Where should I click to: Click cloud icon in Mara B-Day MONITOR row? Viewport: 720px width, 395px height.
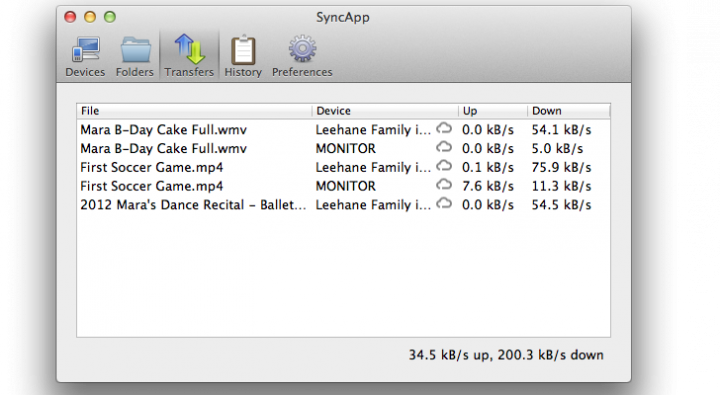click(444, 147)
